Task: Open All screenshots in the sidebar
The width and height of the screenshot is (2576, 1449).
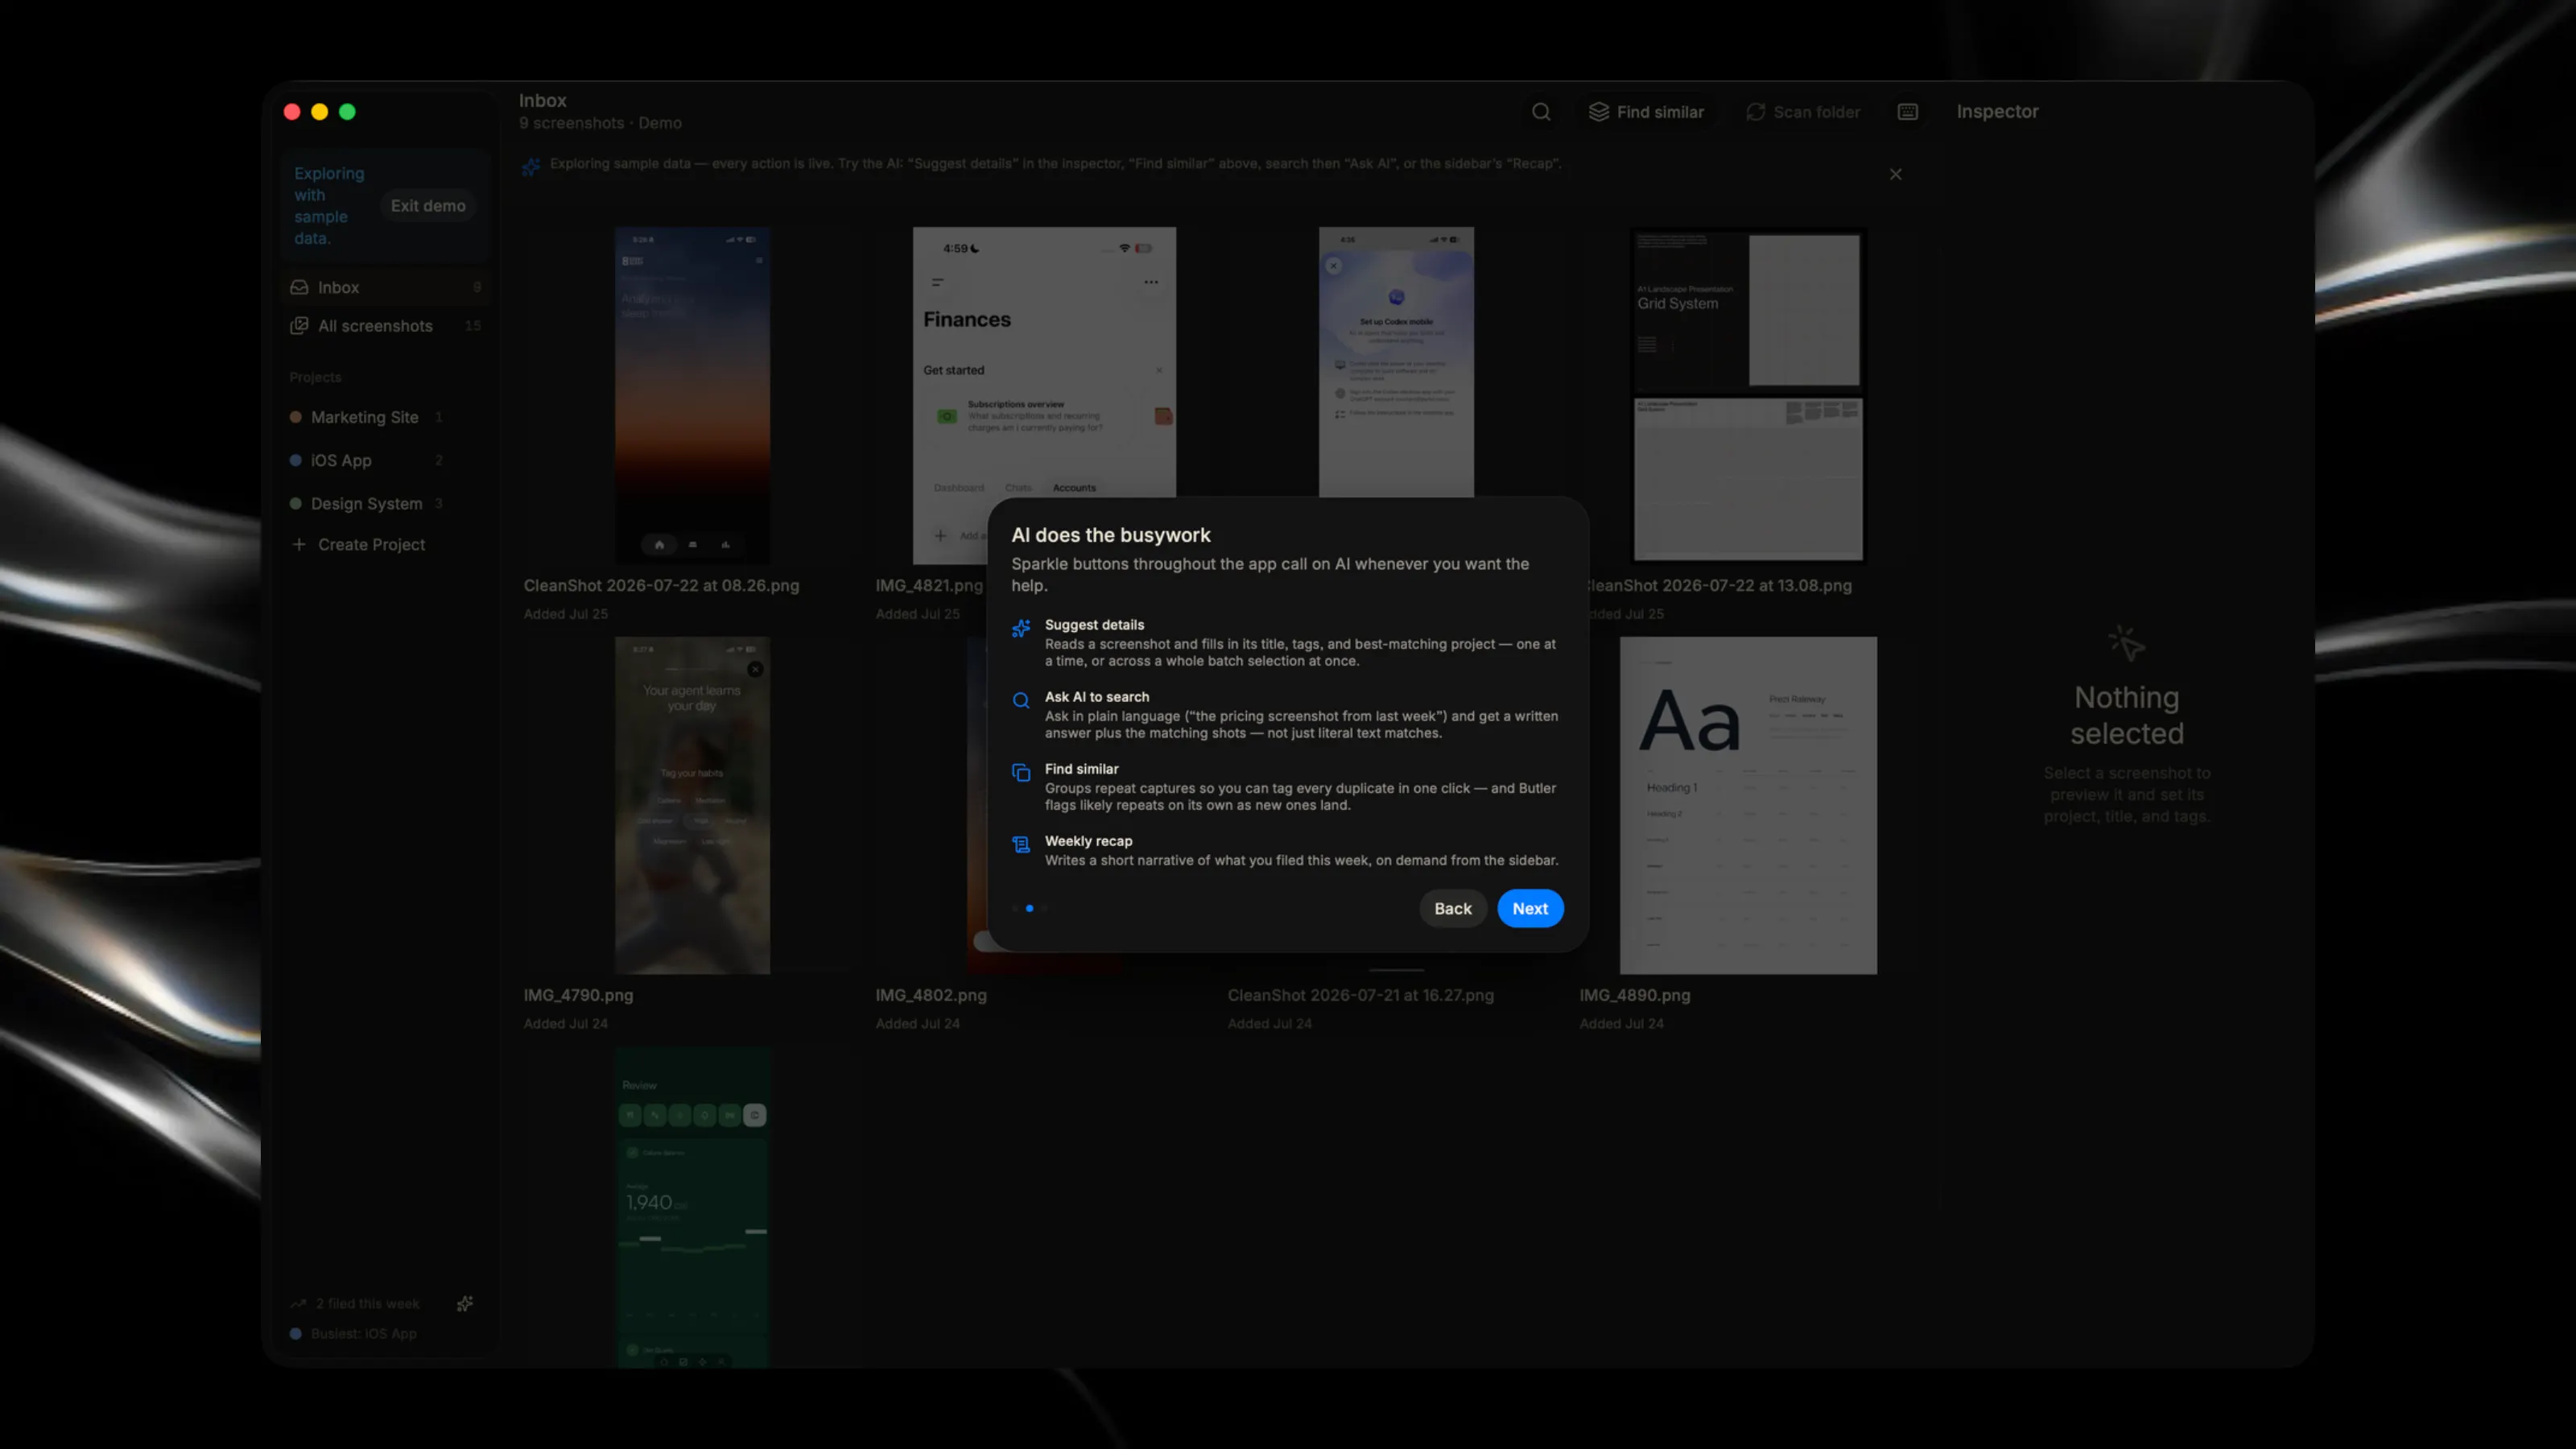Action: (x=386, y=326)
